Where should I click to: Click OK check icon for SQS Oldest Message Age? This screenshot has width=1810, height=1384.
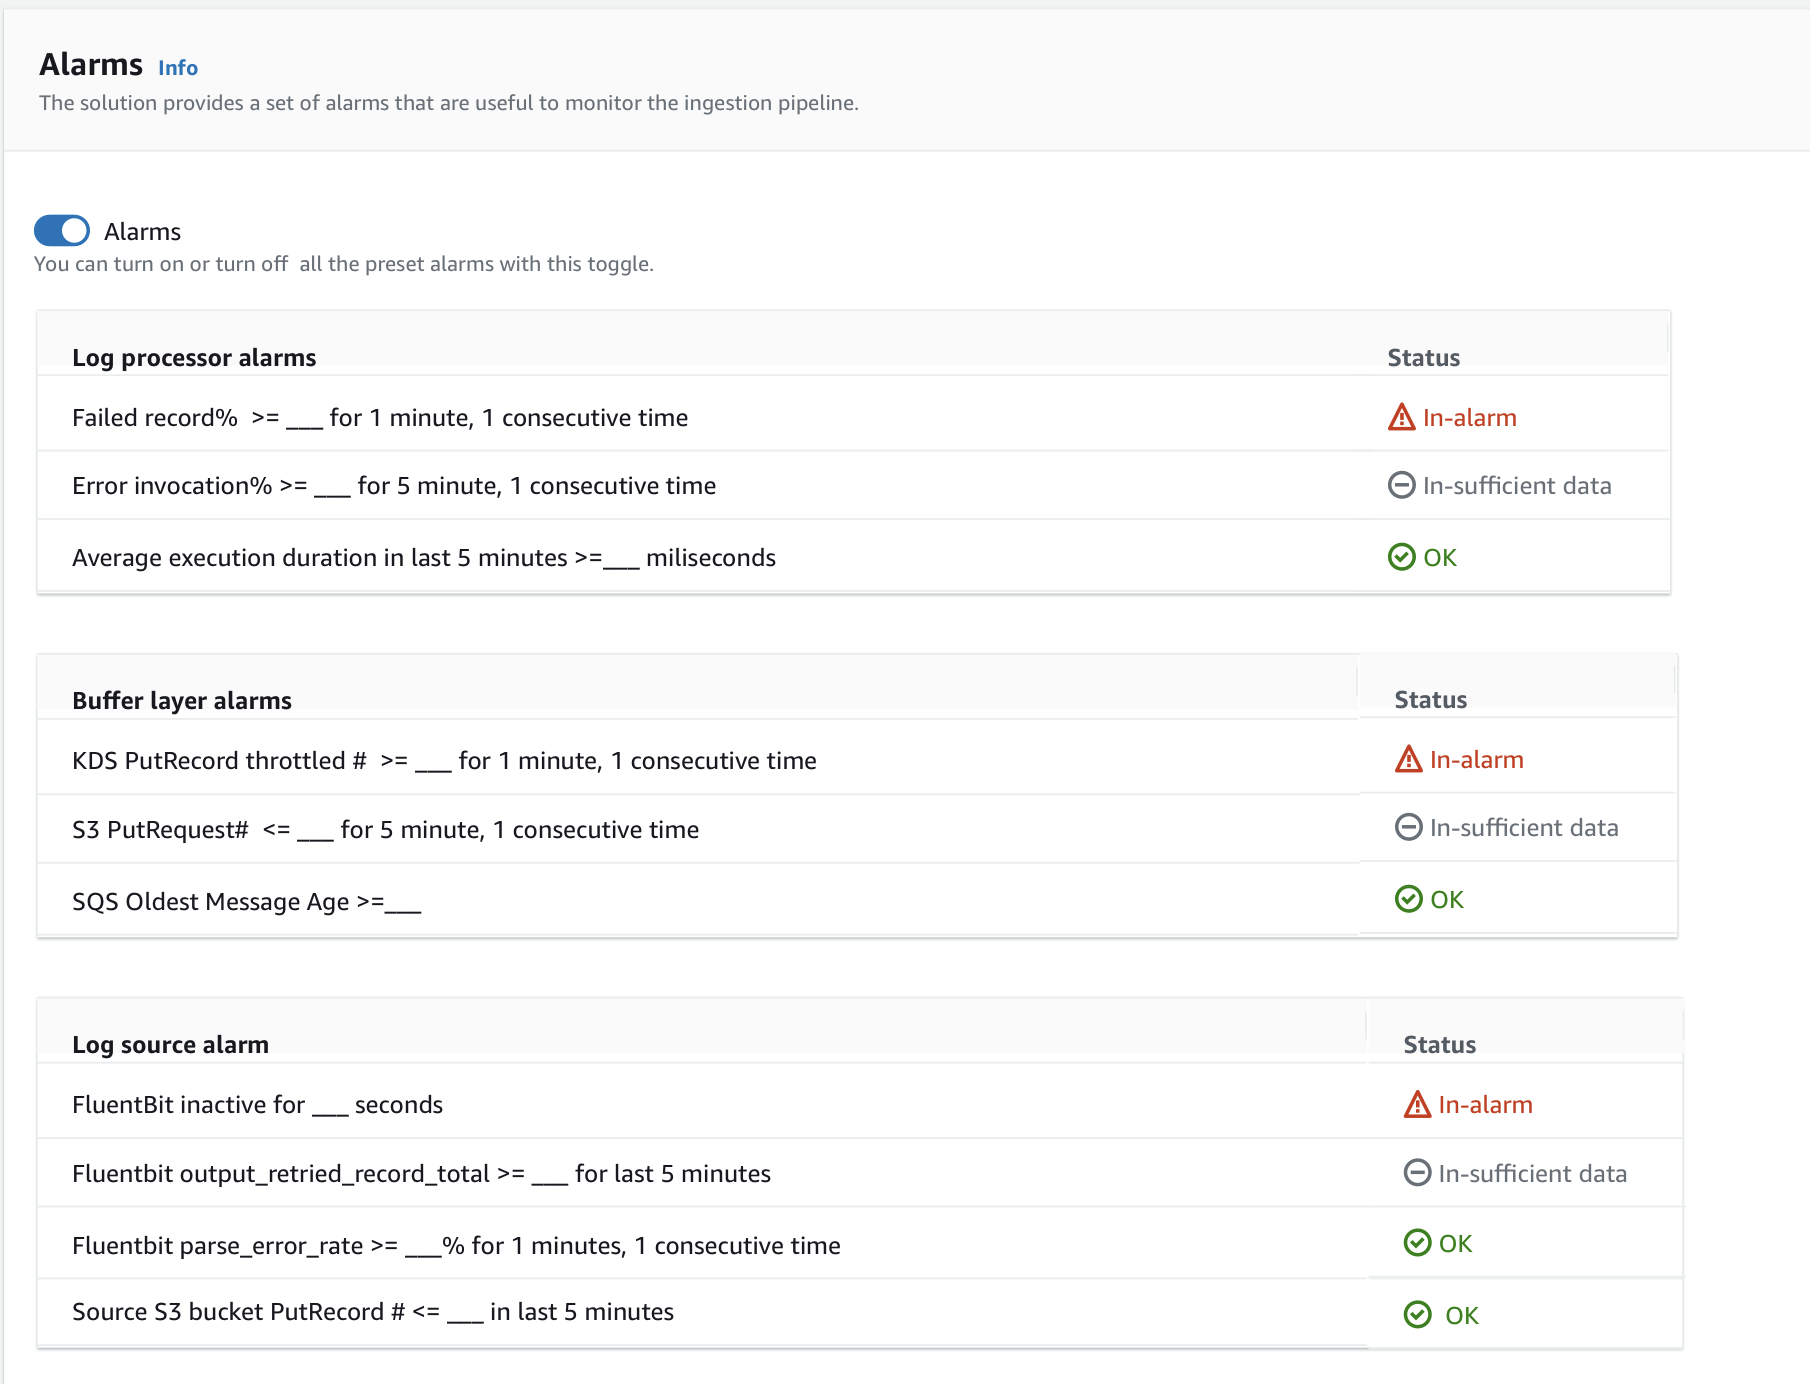[x=1409, y=899]
